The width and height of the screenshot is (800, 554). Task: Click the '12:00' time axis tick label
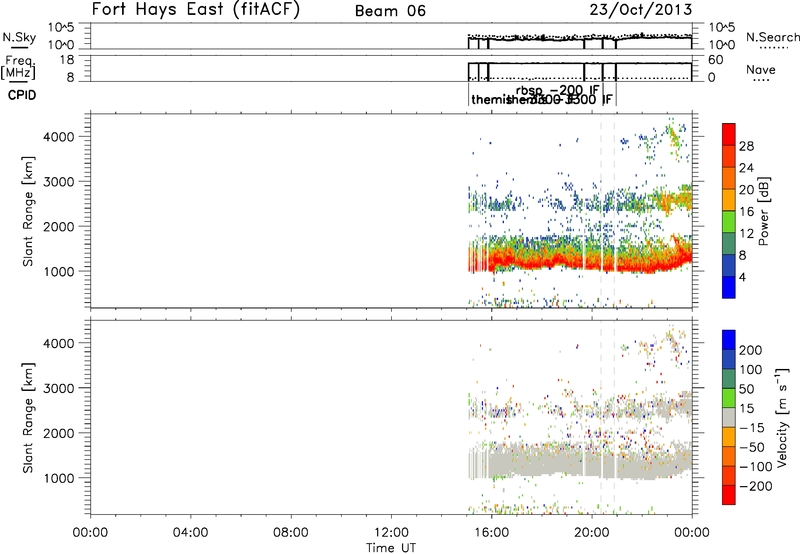pos(391,533)
